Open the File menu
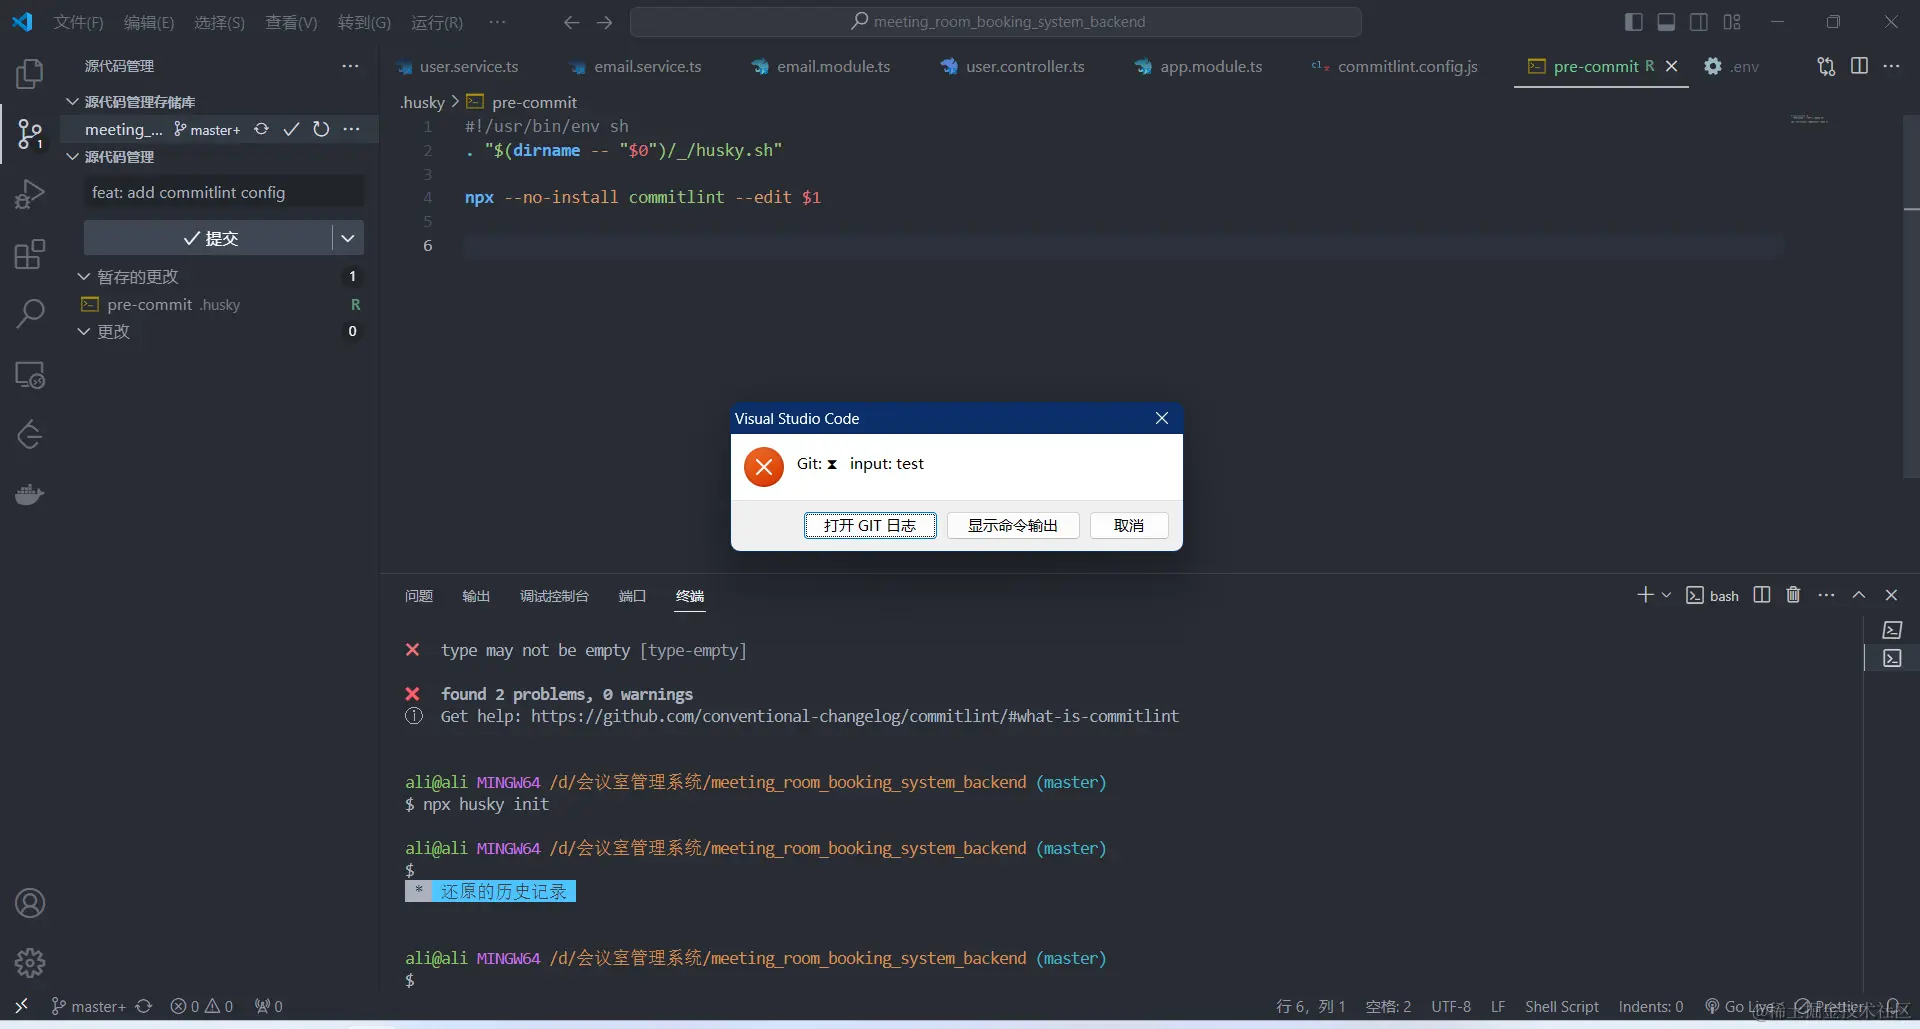This screenshot has width=1920, height=1029. point(78,22)
